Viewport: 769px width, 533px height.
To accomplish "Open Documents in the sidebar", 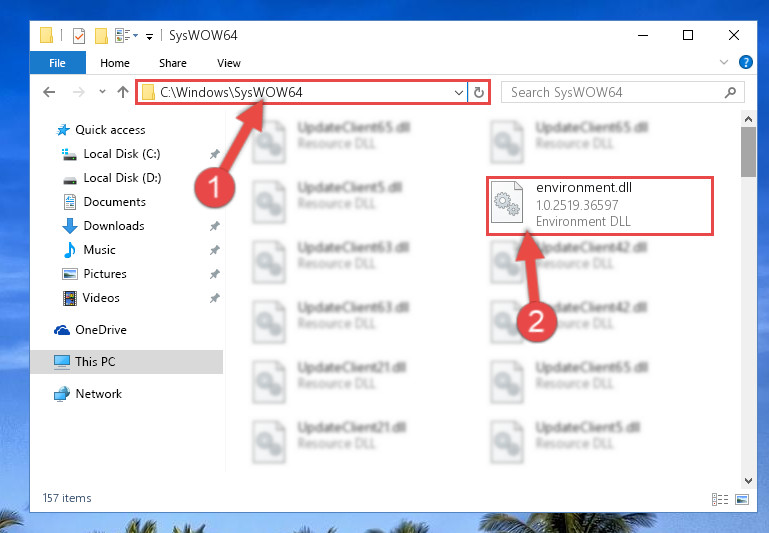I will pyautogui.click(x=114, y=202).
